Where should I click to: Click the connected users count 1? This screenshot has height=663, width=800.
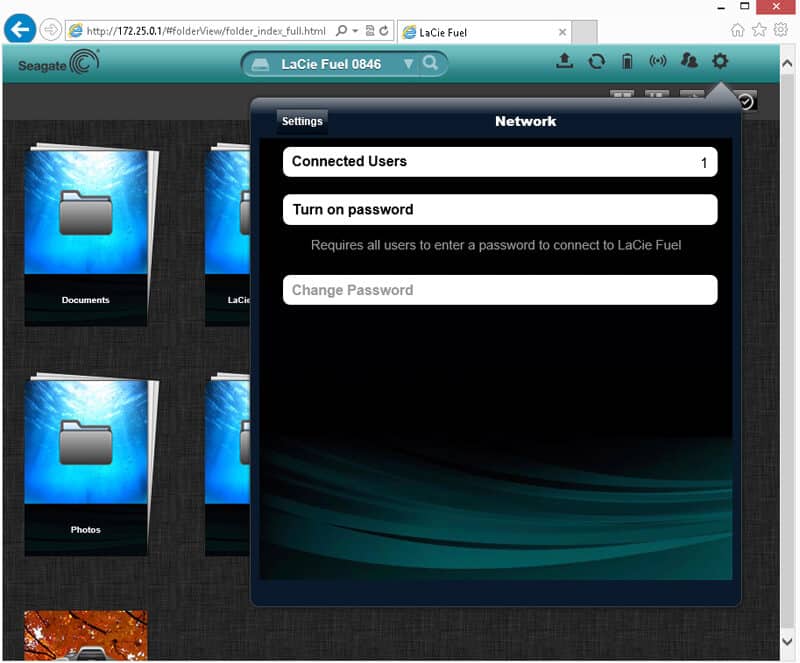pos(704,163)
